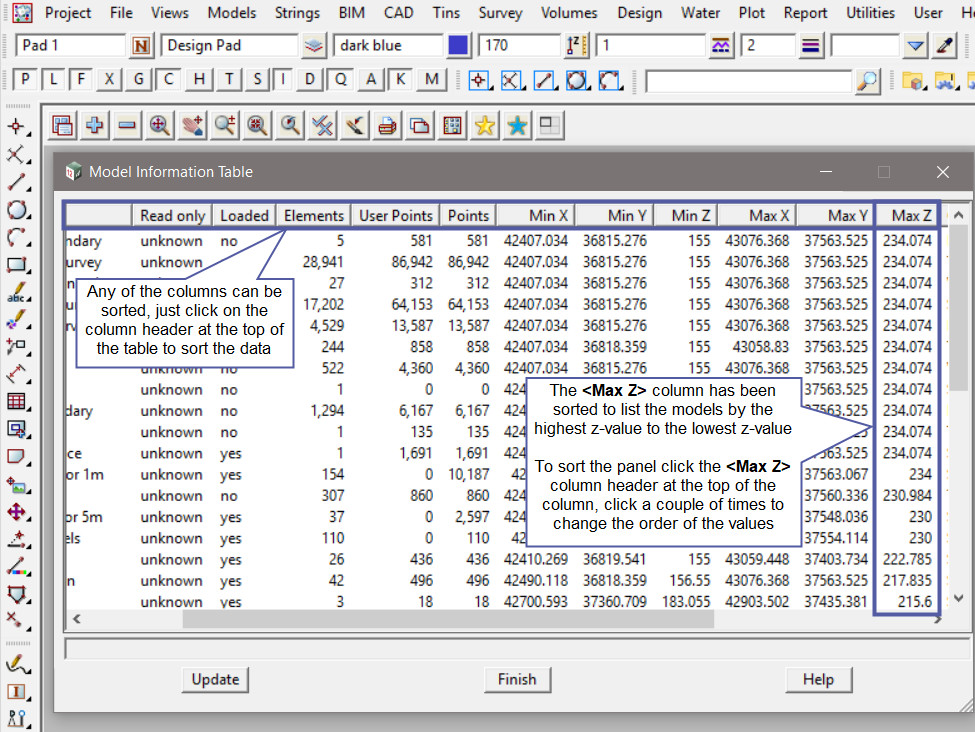
Task: Click the yellow star icon
Action: tap(485, 125)
